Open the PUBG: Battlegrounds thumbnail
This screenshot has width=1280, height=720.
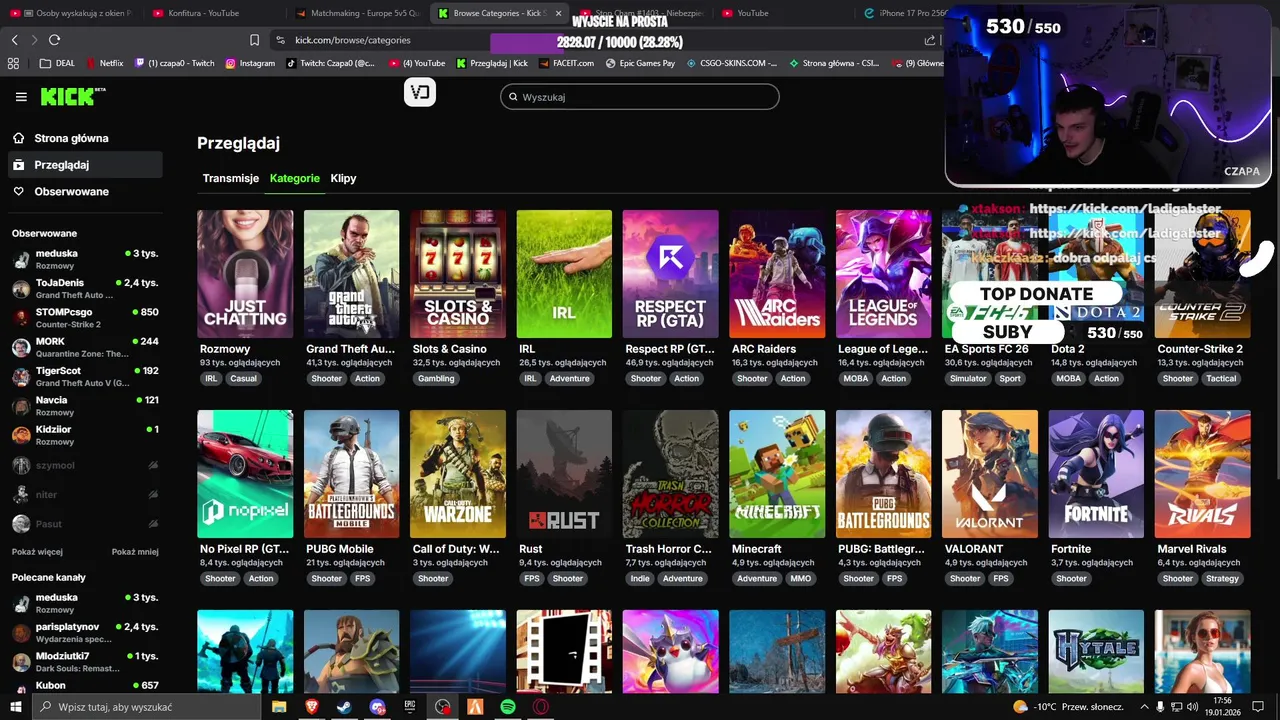click(883, 474)
